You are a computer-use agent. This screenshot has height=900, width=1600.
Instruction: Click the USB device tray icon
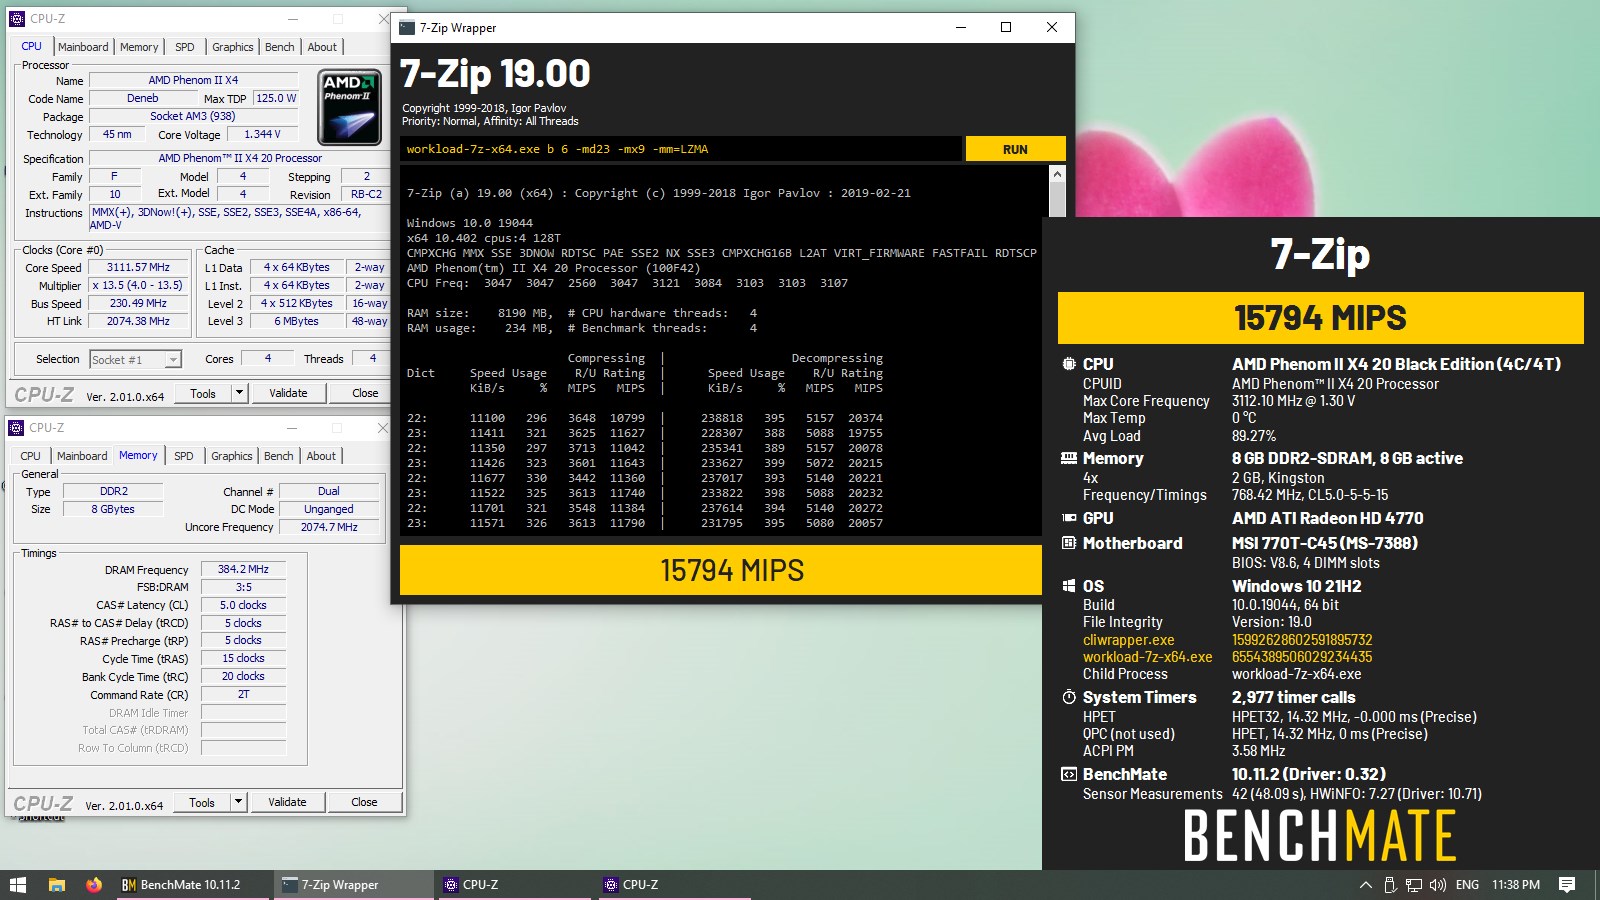(x=1390, y=885)
